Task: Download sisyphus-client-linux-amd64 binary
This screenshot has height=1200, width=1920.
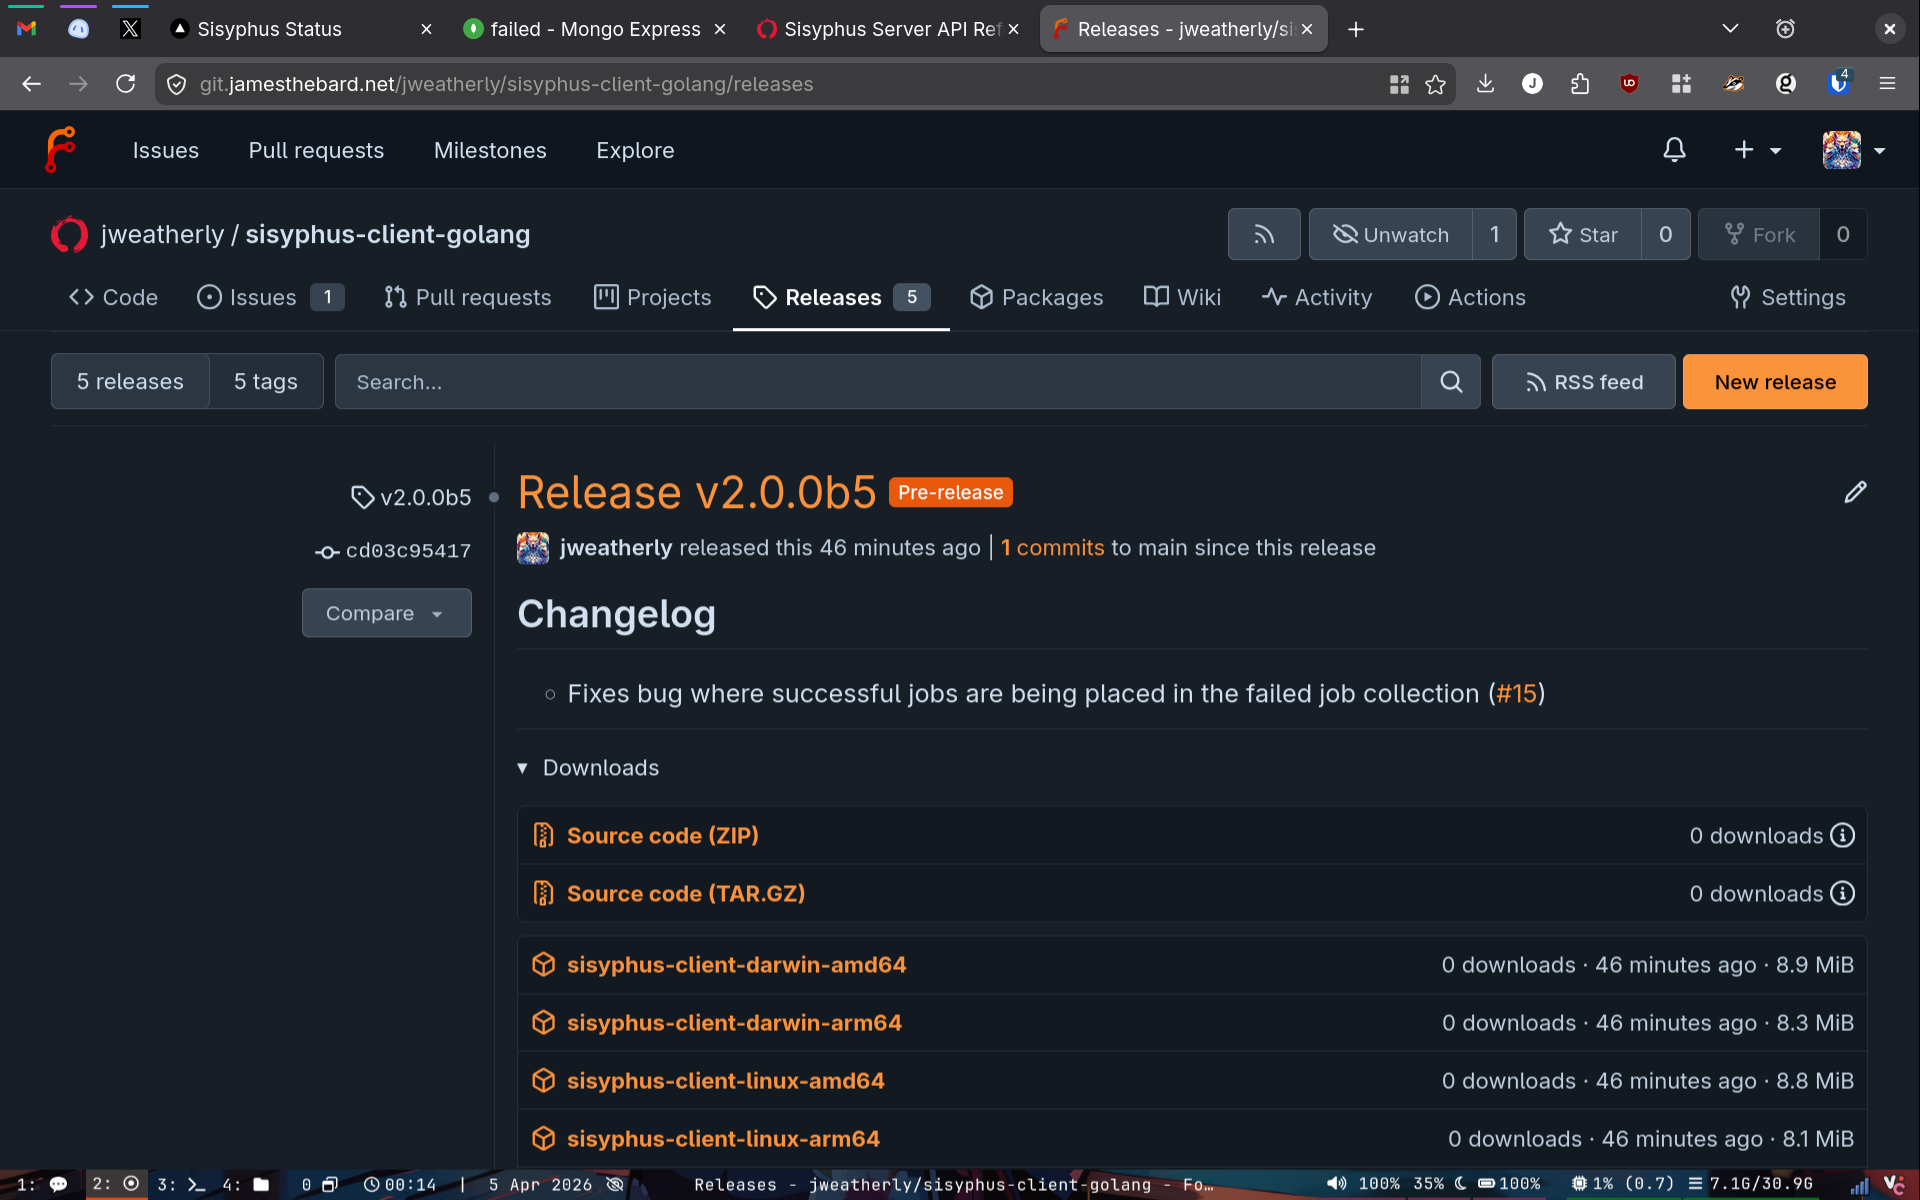Action: [725, 1081]
